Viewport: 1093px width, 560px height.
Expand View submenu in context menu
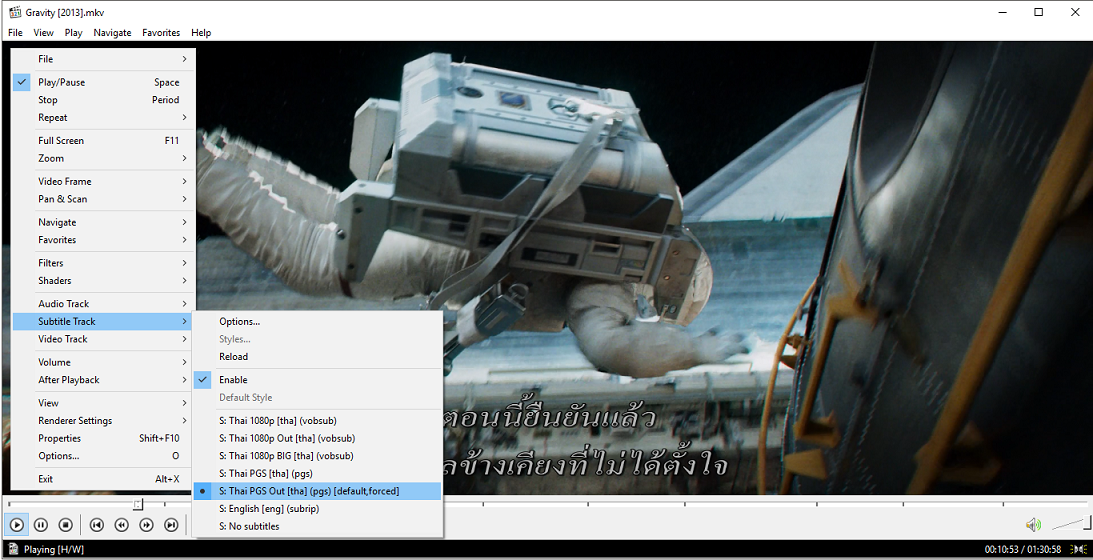click(x=103, y=402)
